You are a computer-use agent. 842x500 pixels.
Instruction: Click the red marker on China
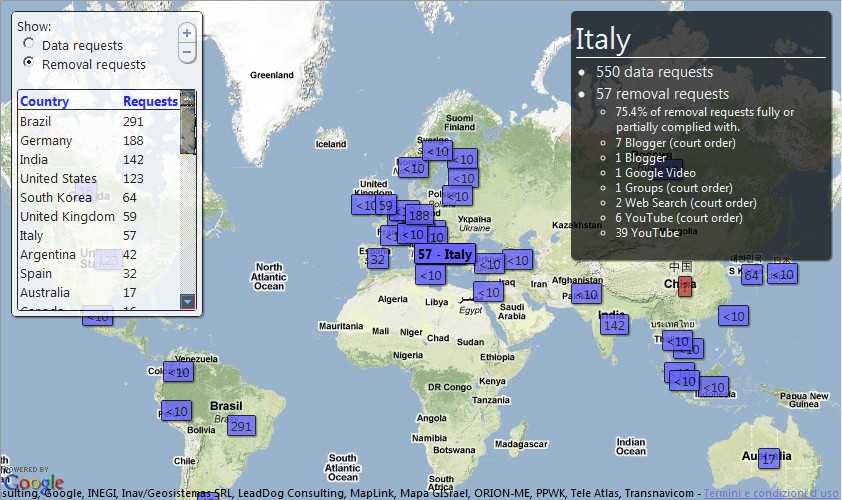(684, 286)
